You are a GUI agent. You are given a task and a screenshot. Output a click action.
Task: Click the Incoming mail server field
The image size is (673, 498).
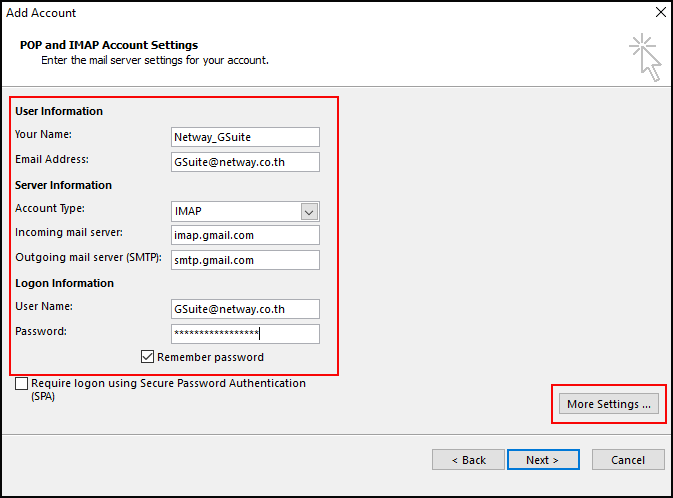click(245, 235)
